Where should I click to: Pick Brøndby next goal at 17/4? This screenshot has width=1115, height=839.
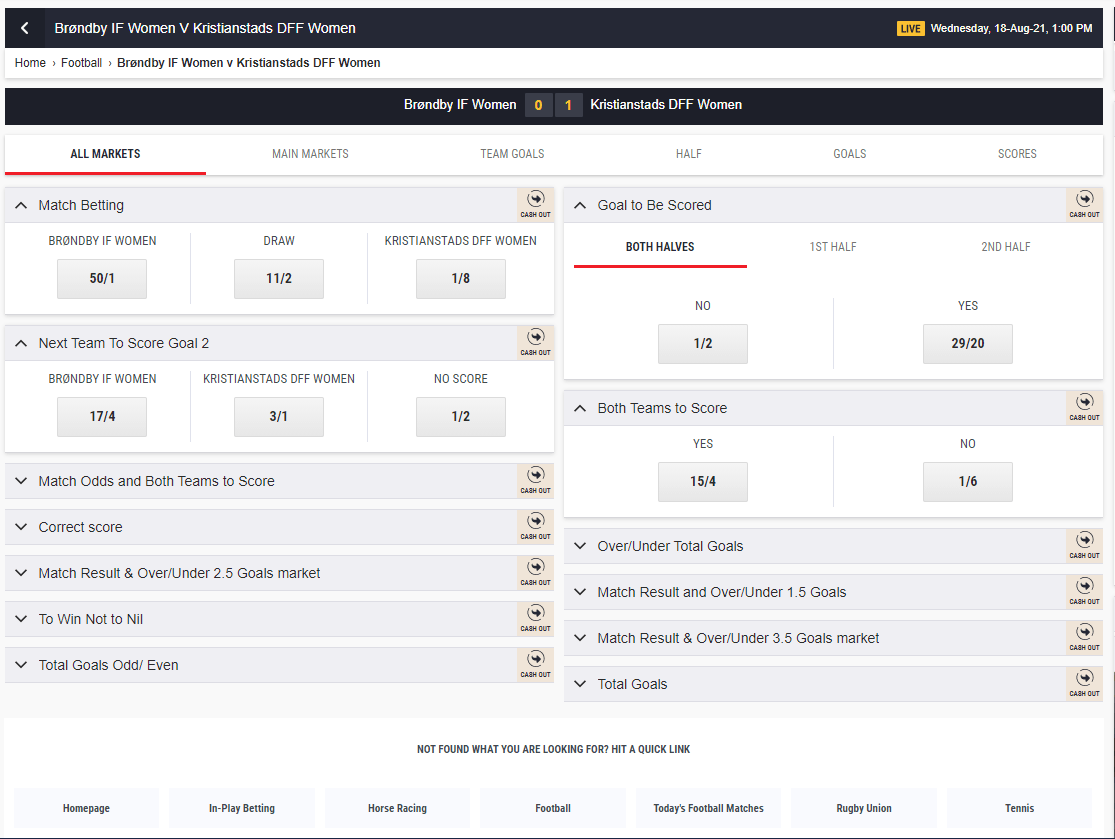102,417
